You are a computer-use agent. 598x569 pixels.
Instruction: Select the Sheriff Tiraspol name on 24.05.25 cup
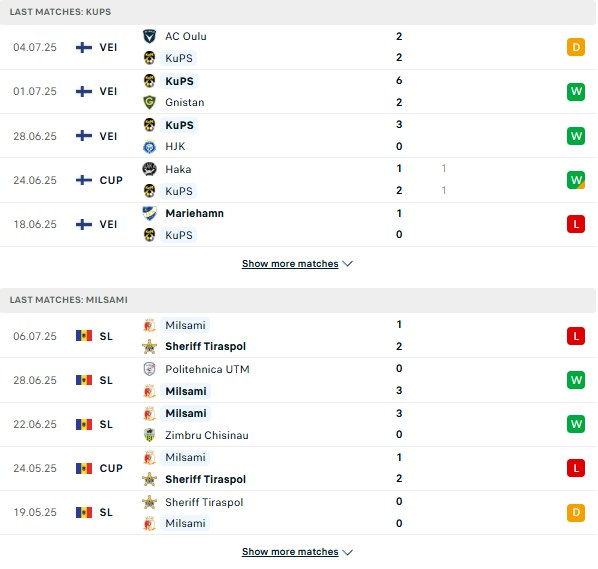[x=206, y=479]
